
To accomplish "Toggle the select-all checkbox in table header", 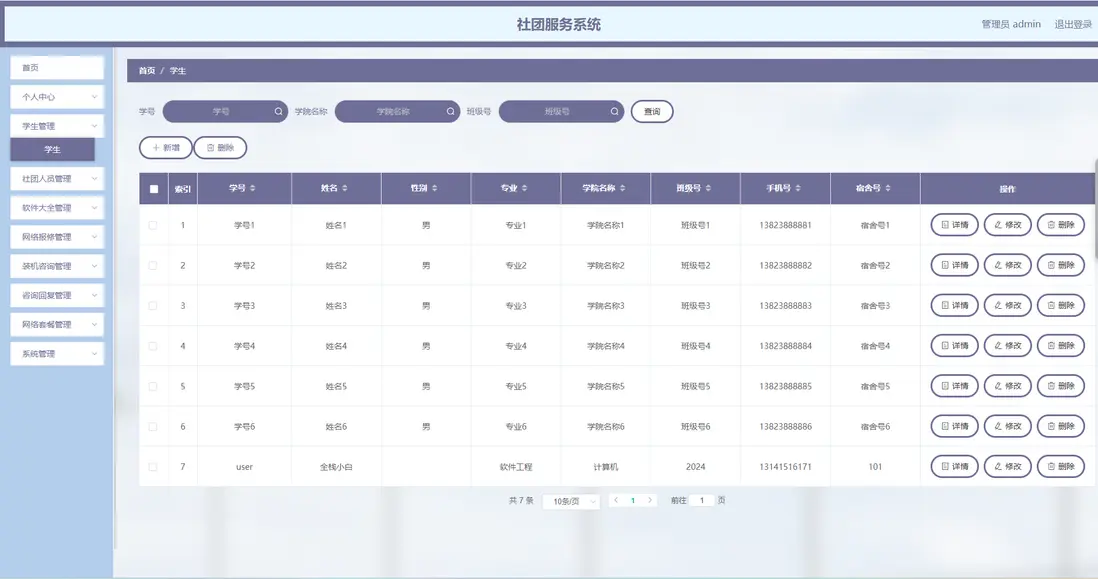I will click(154, 189).
